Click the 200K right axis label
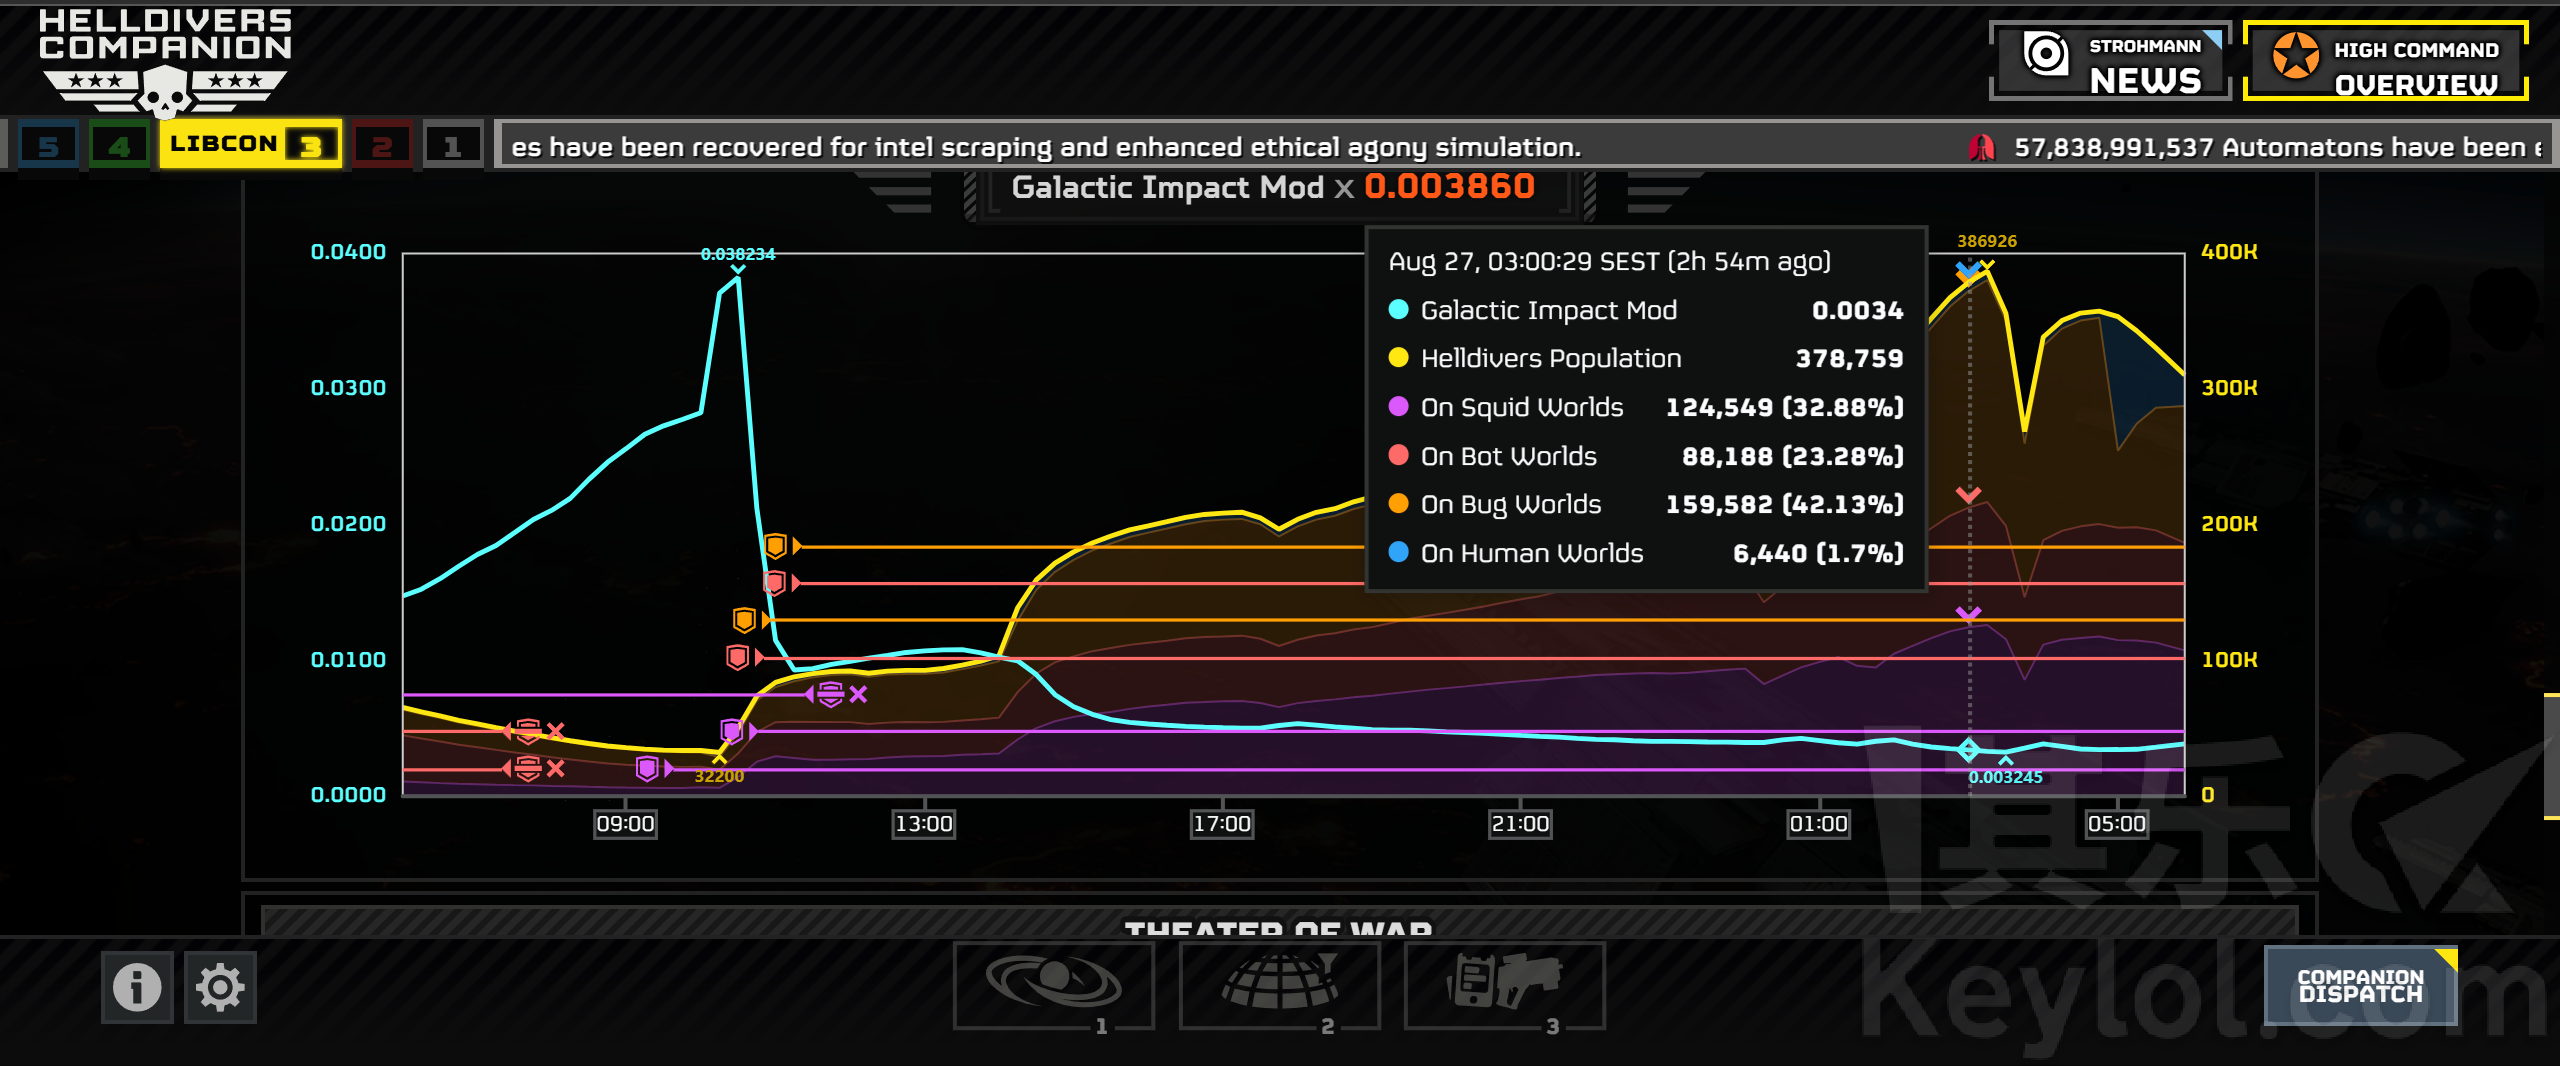Screen dimensions: 2560x1066 [x=2229, y=524]
